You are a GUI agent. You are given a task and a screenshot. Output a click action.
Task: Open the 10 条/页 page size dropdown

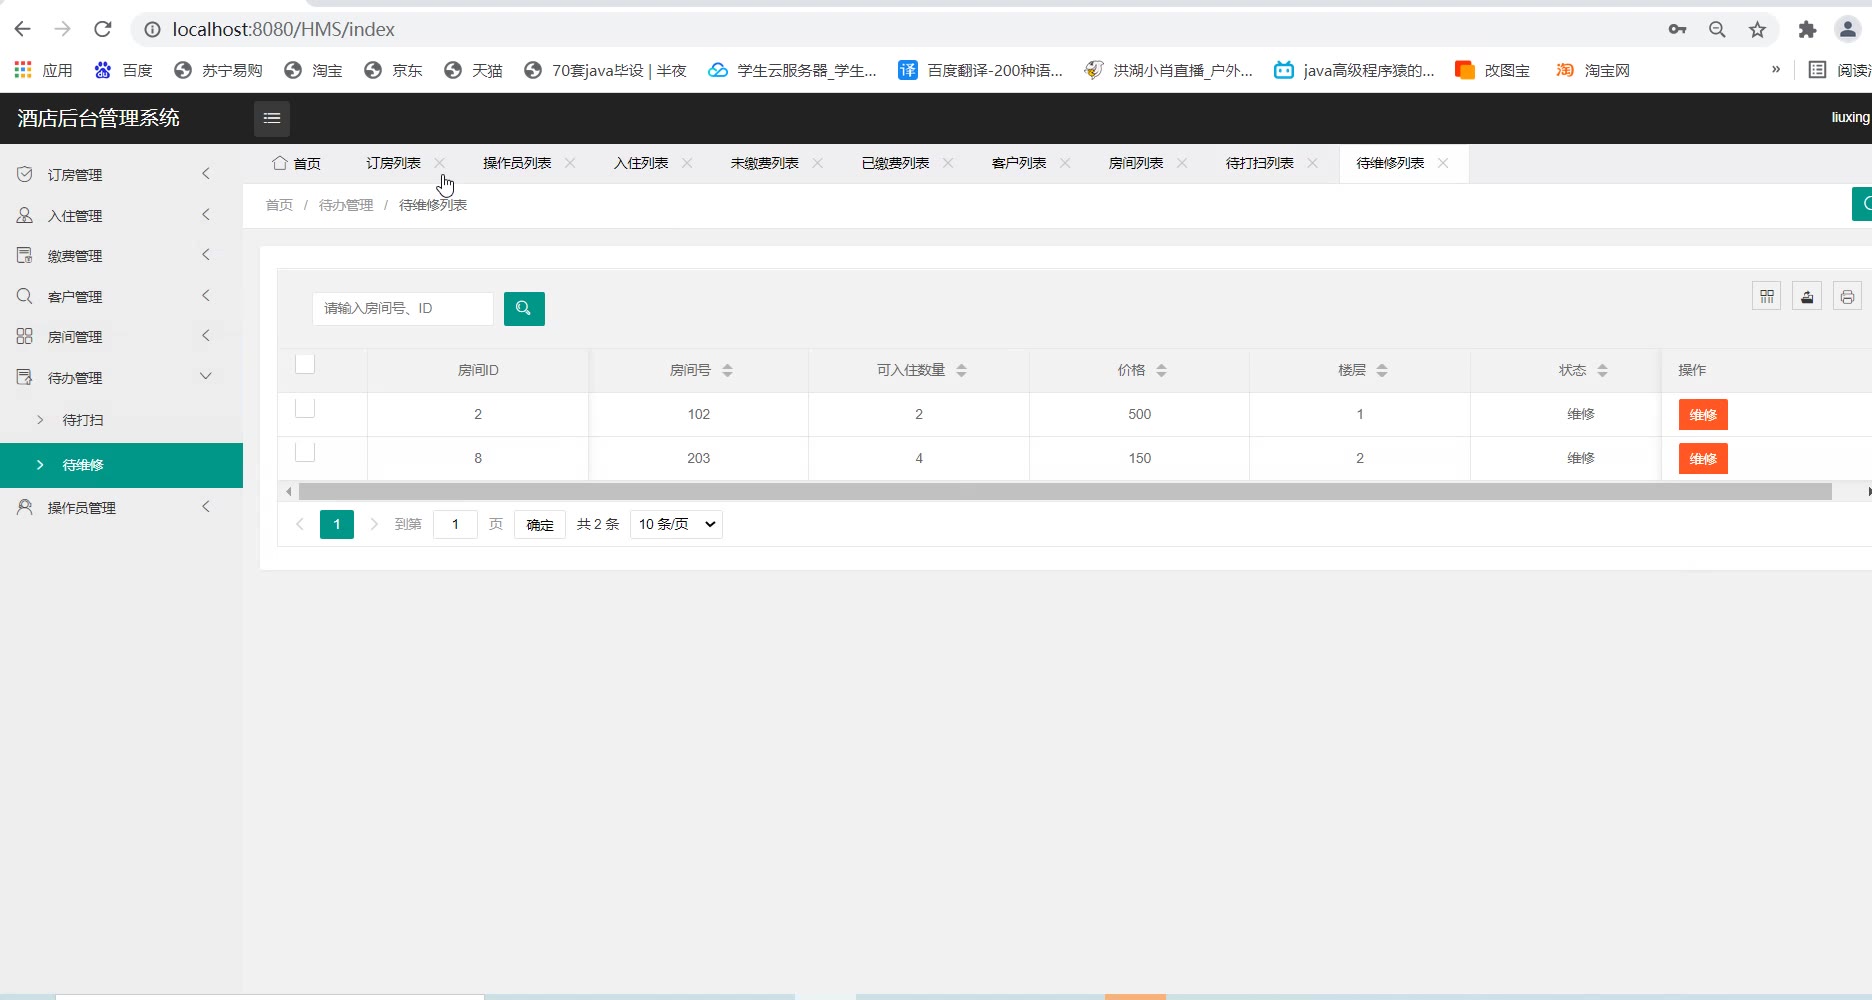(676, 524)
